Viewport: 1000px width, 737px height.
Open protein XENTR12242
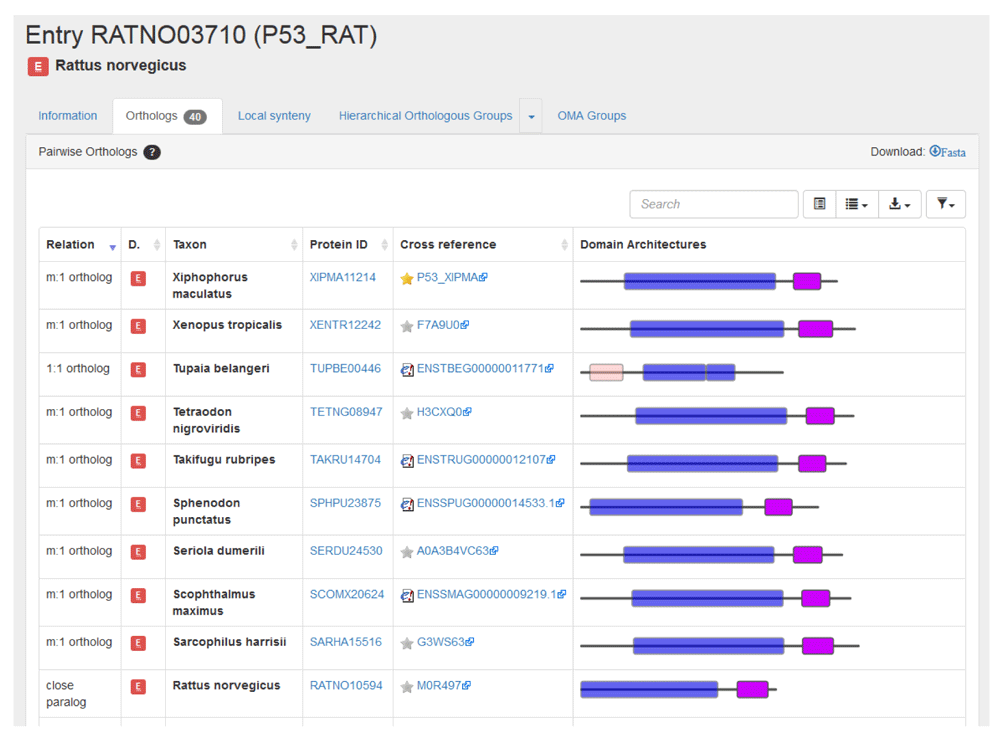[x=345, y=325]
